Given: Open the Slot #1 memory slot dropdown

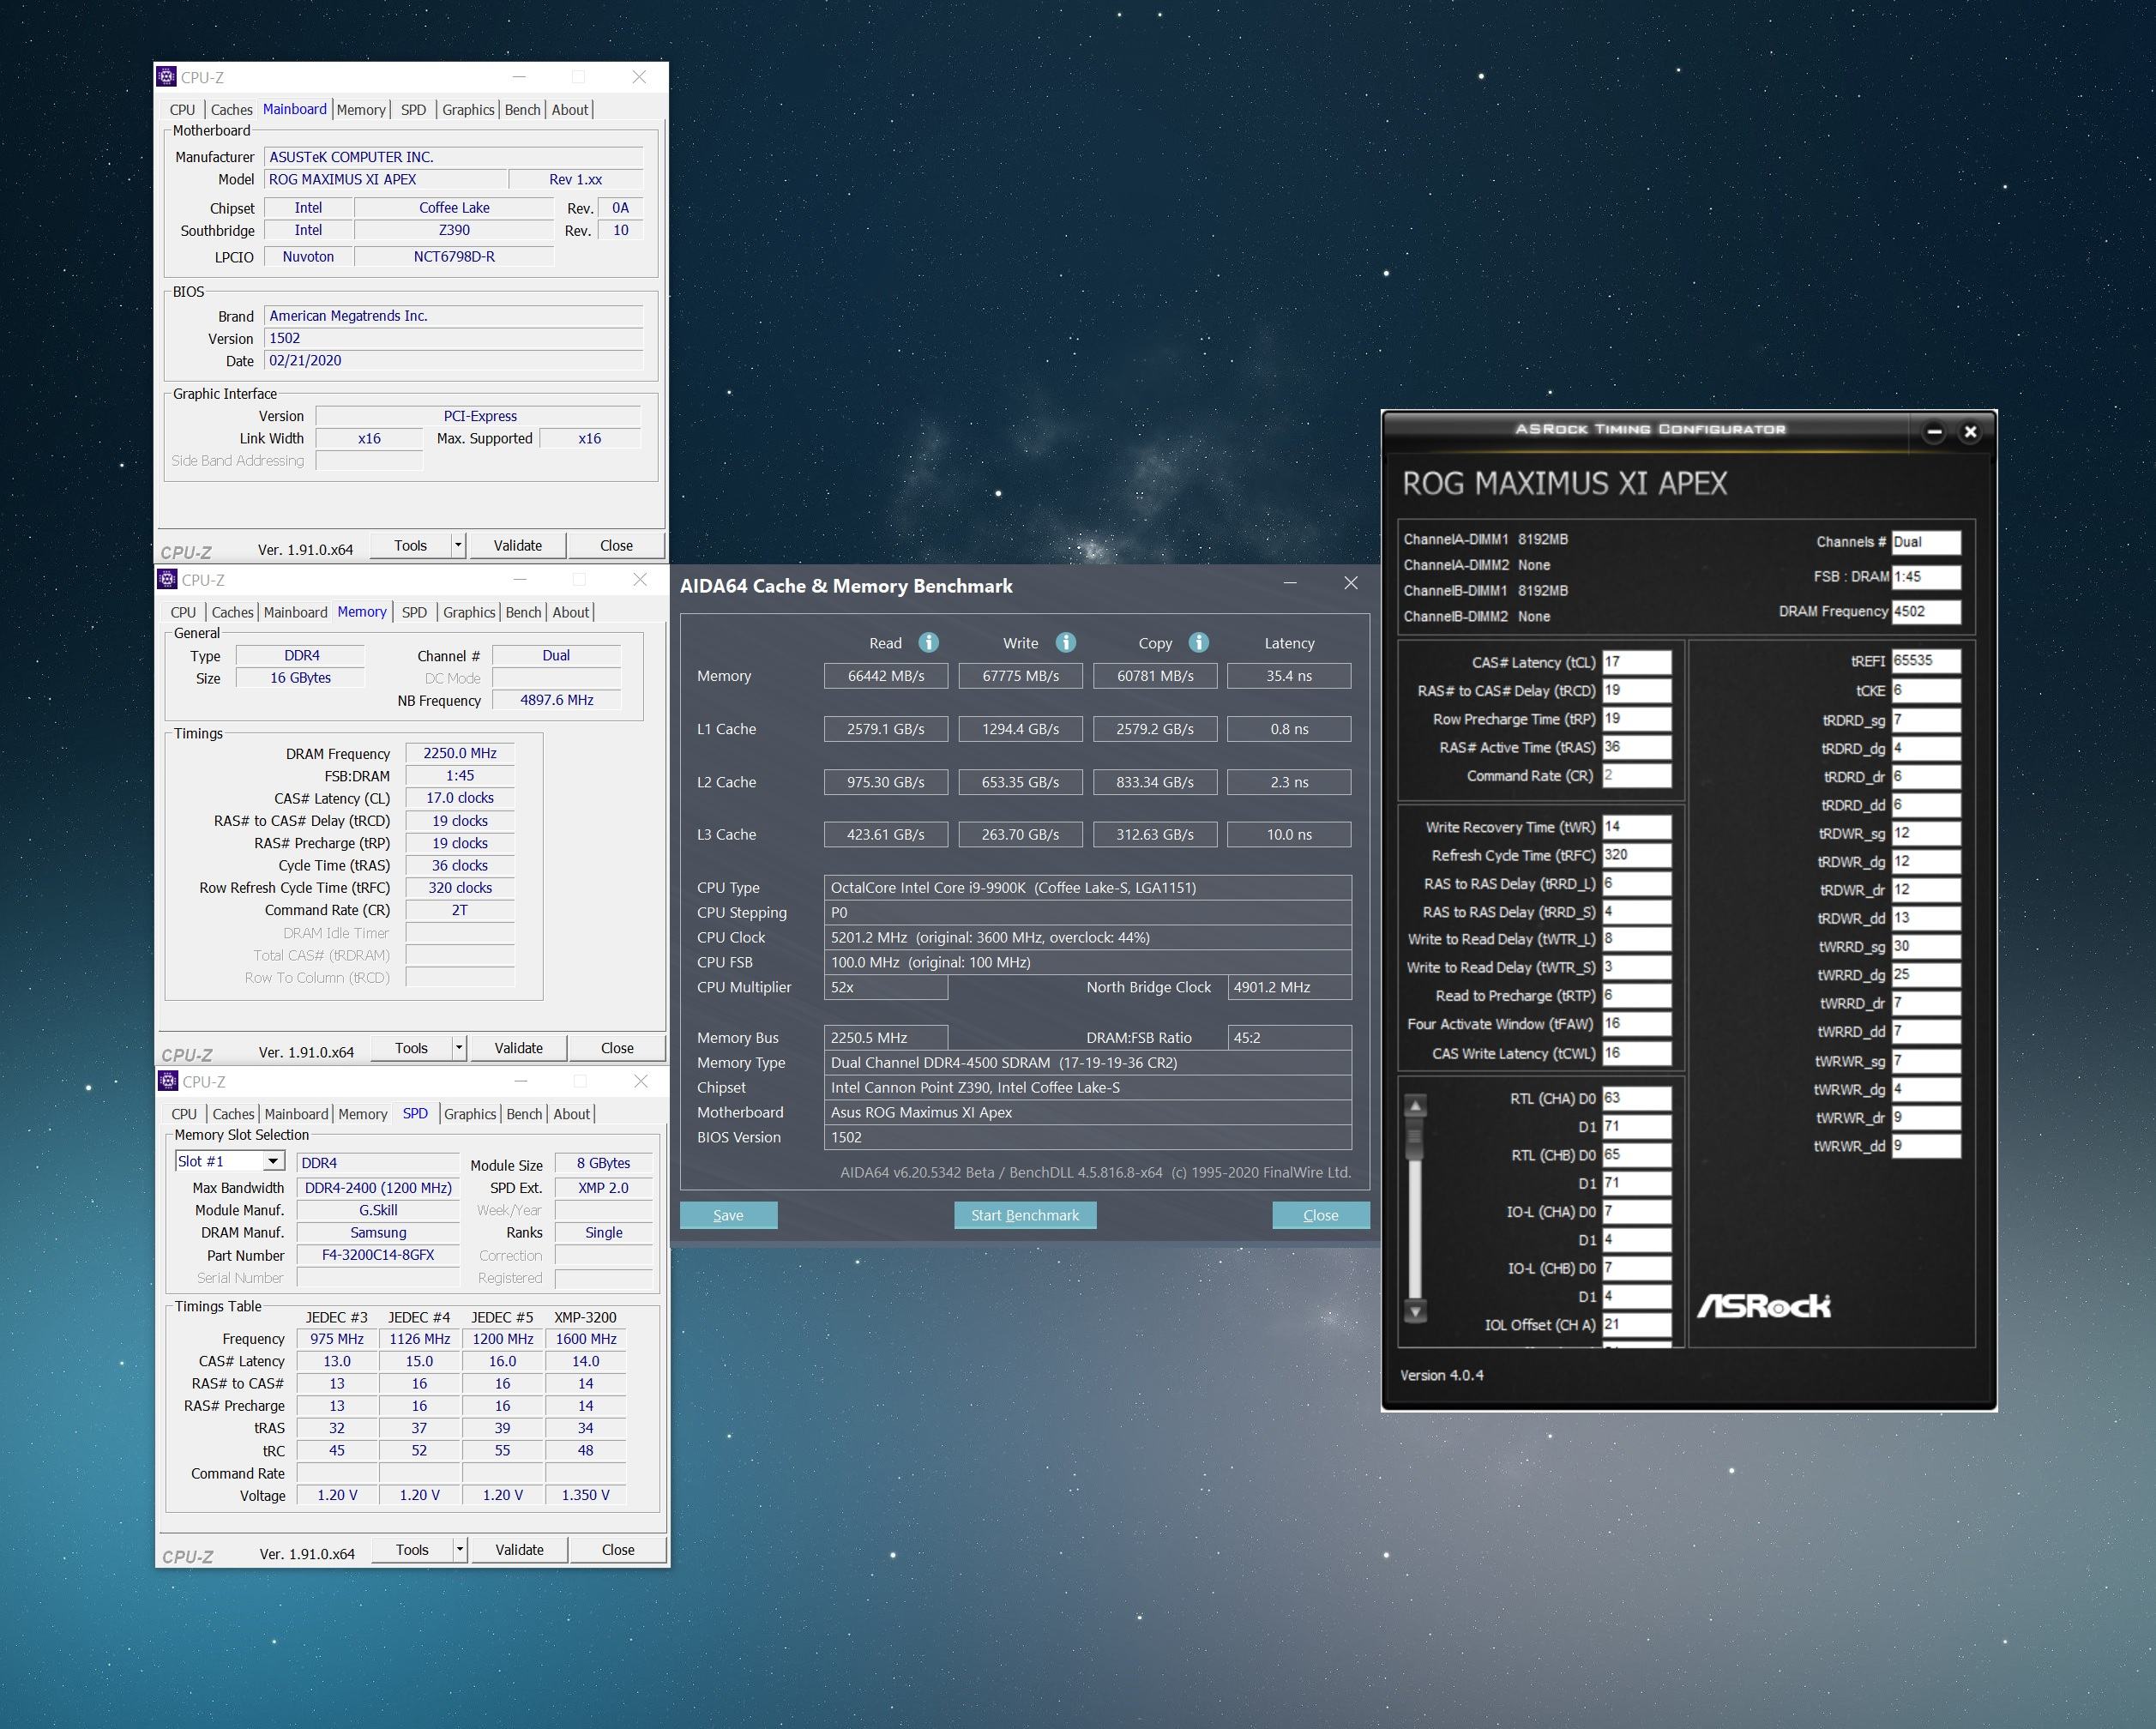Looking at the screenshot, I should pos(273,1161).
